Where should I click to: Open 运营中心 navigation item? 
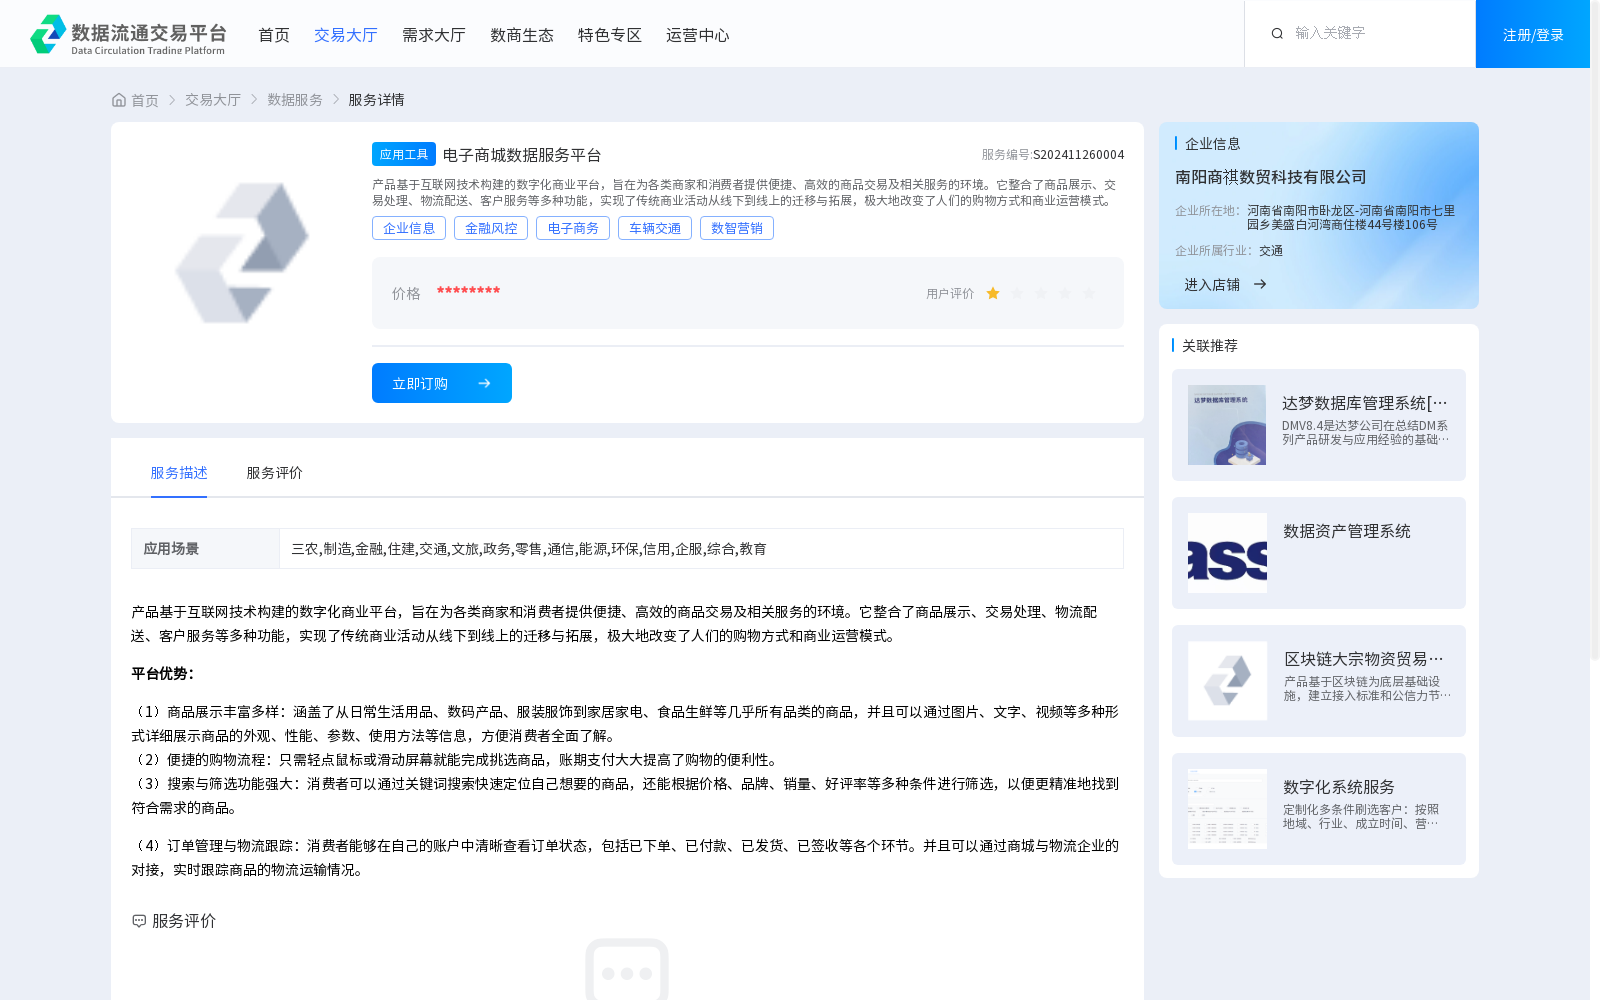tap(698, 35)
